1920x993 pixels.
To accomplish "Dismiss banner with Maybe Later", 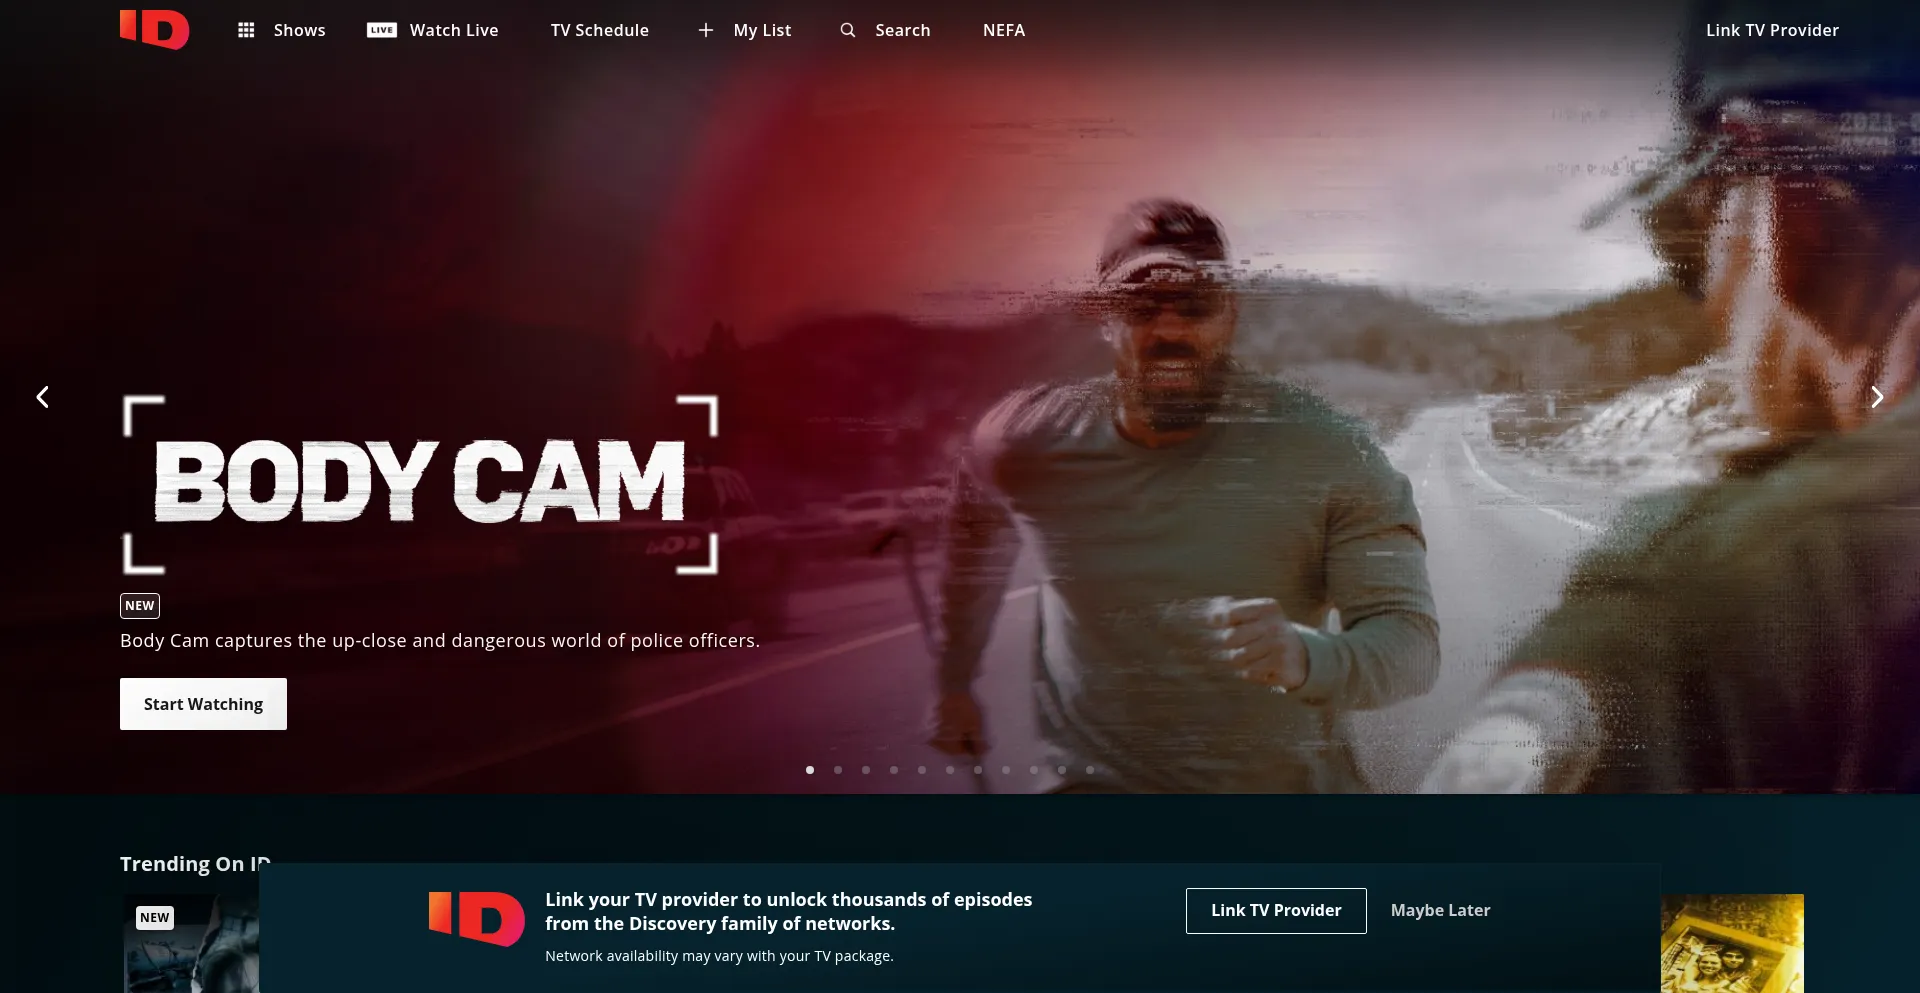I will (1440, 910).
